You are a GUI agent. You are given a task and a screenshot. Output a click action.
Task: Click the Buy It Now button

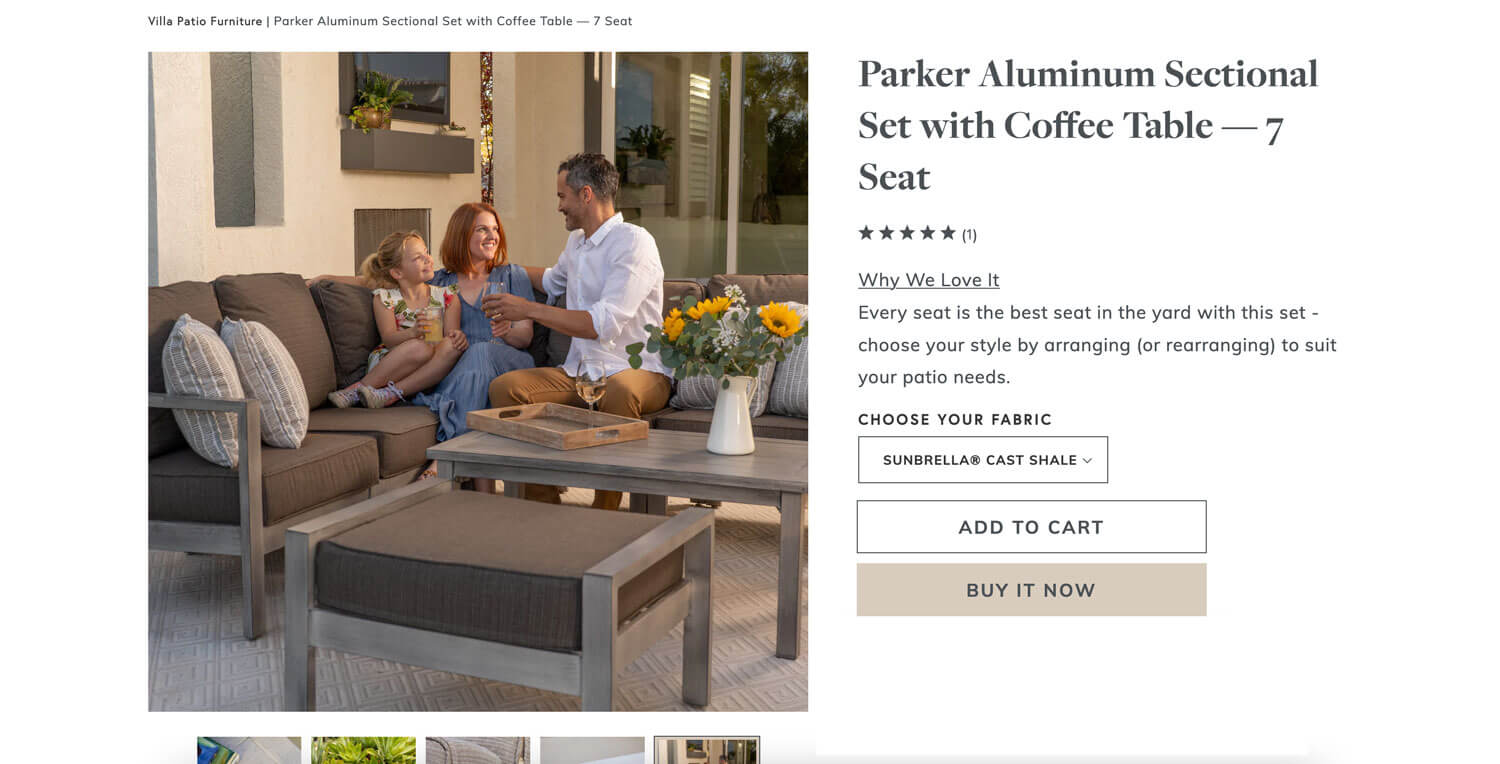tap(1031, 590)
